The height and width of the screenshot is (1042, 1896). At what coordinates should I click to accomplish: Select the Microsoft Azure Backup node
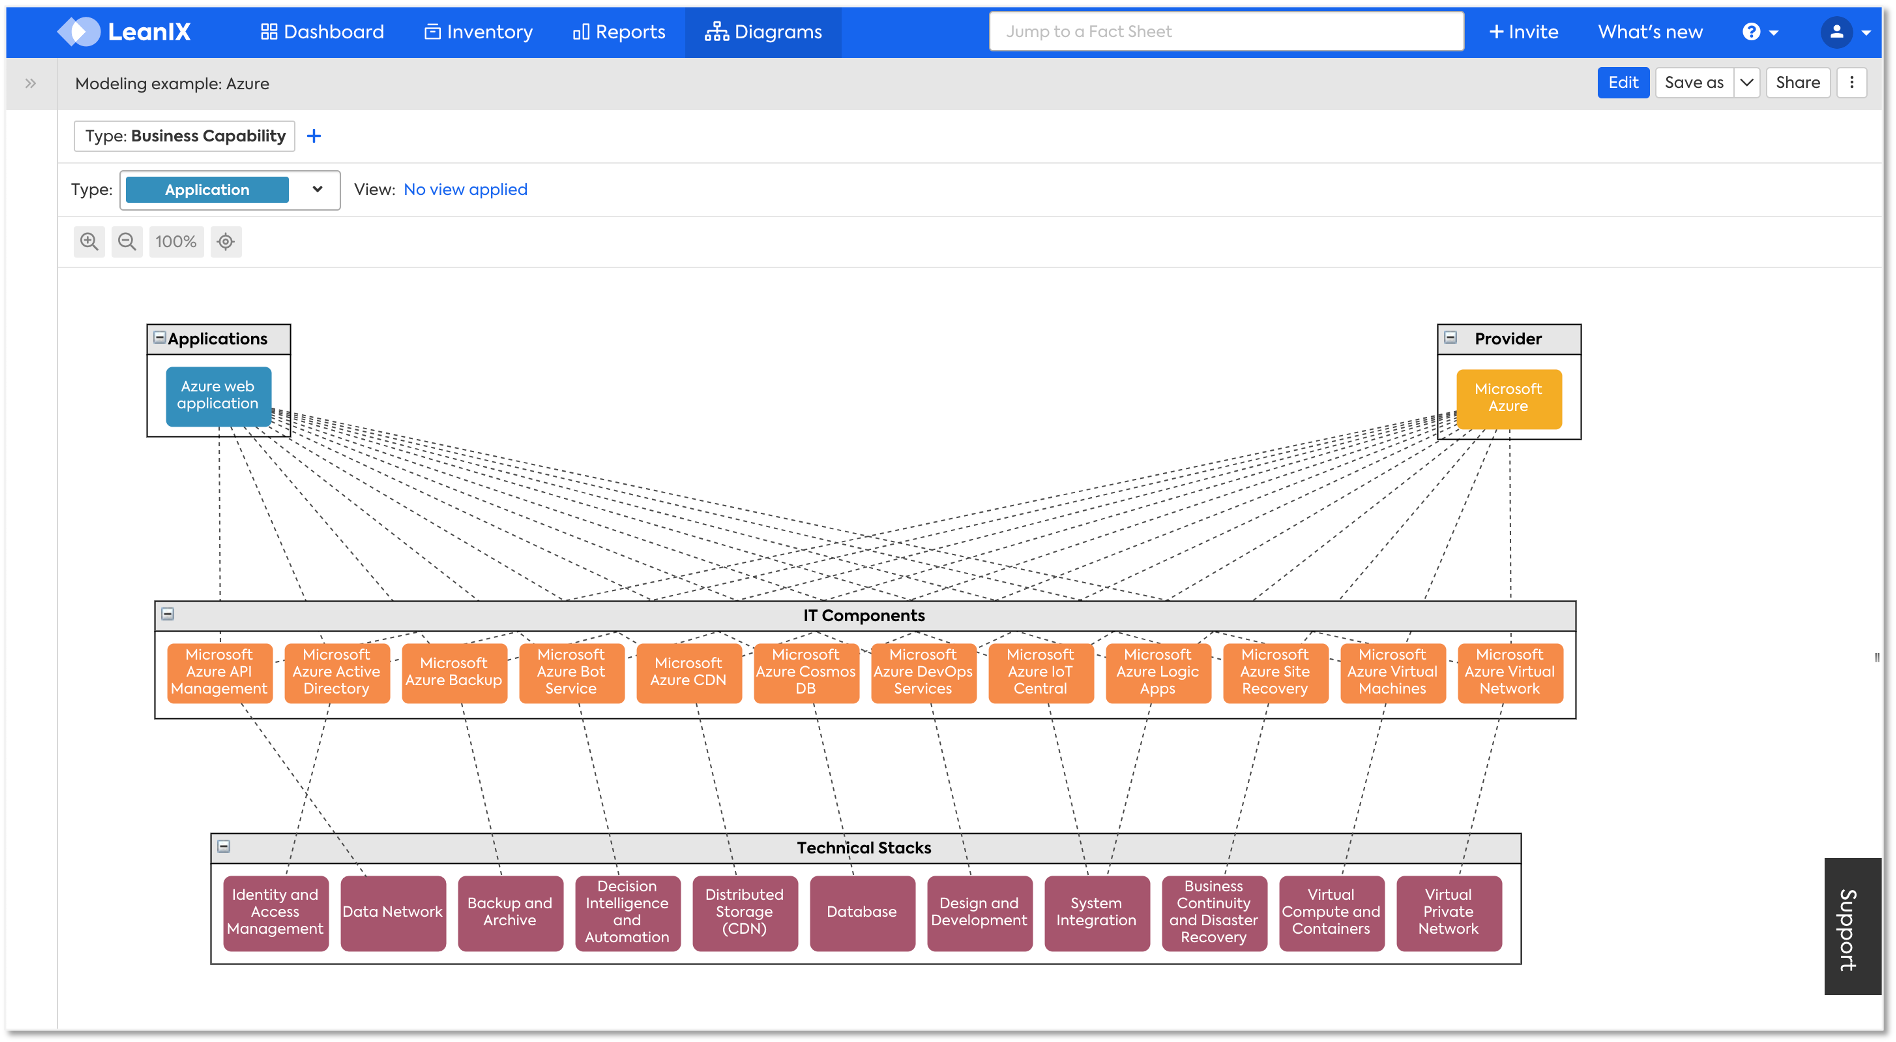(x=454, y=673)
